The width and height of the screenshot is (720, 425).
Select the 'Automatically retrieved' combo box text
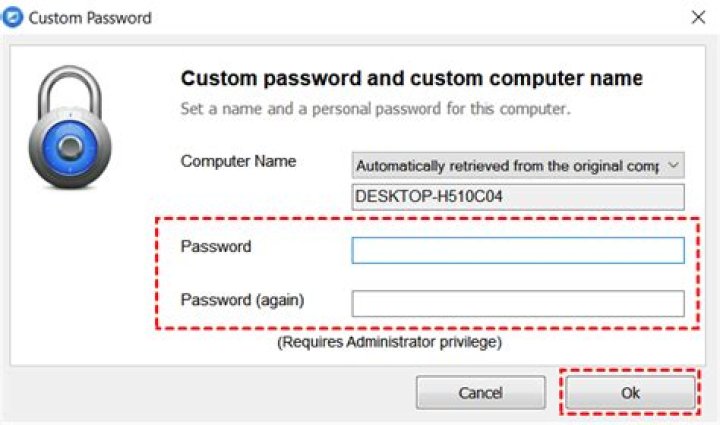click(x=507, y=165)
